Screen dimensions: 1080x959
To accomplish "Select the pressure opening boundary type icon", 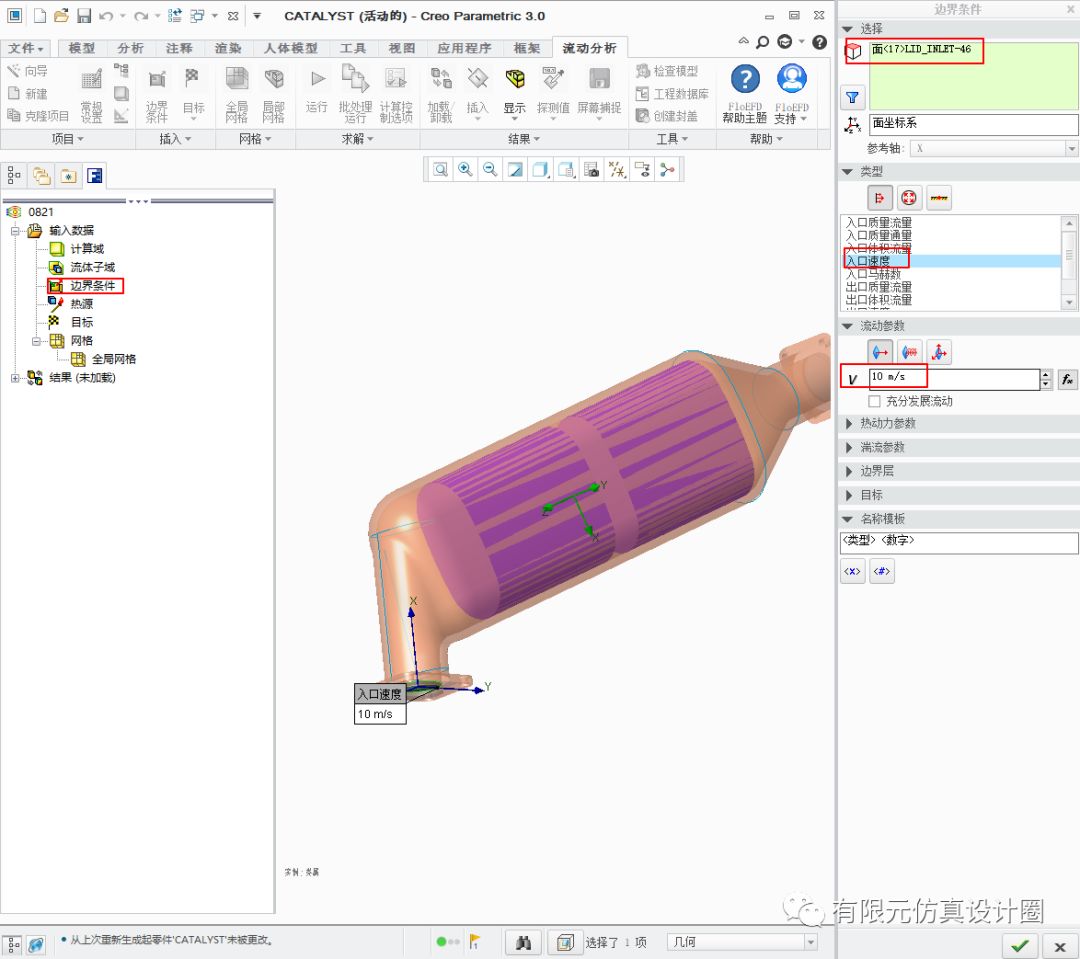I will (909, 198).
